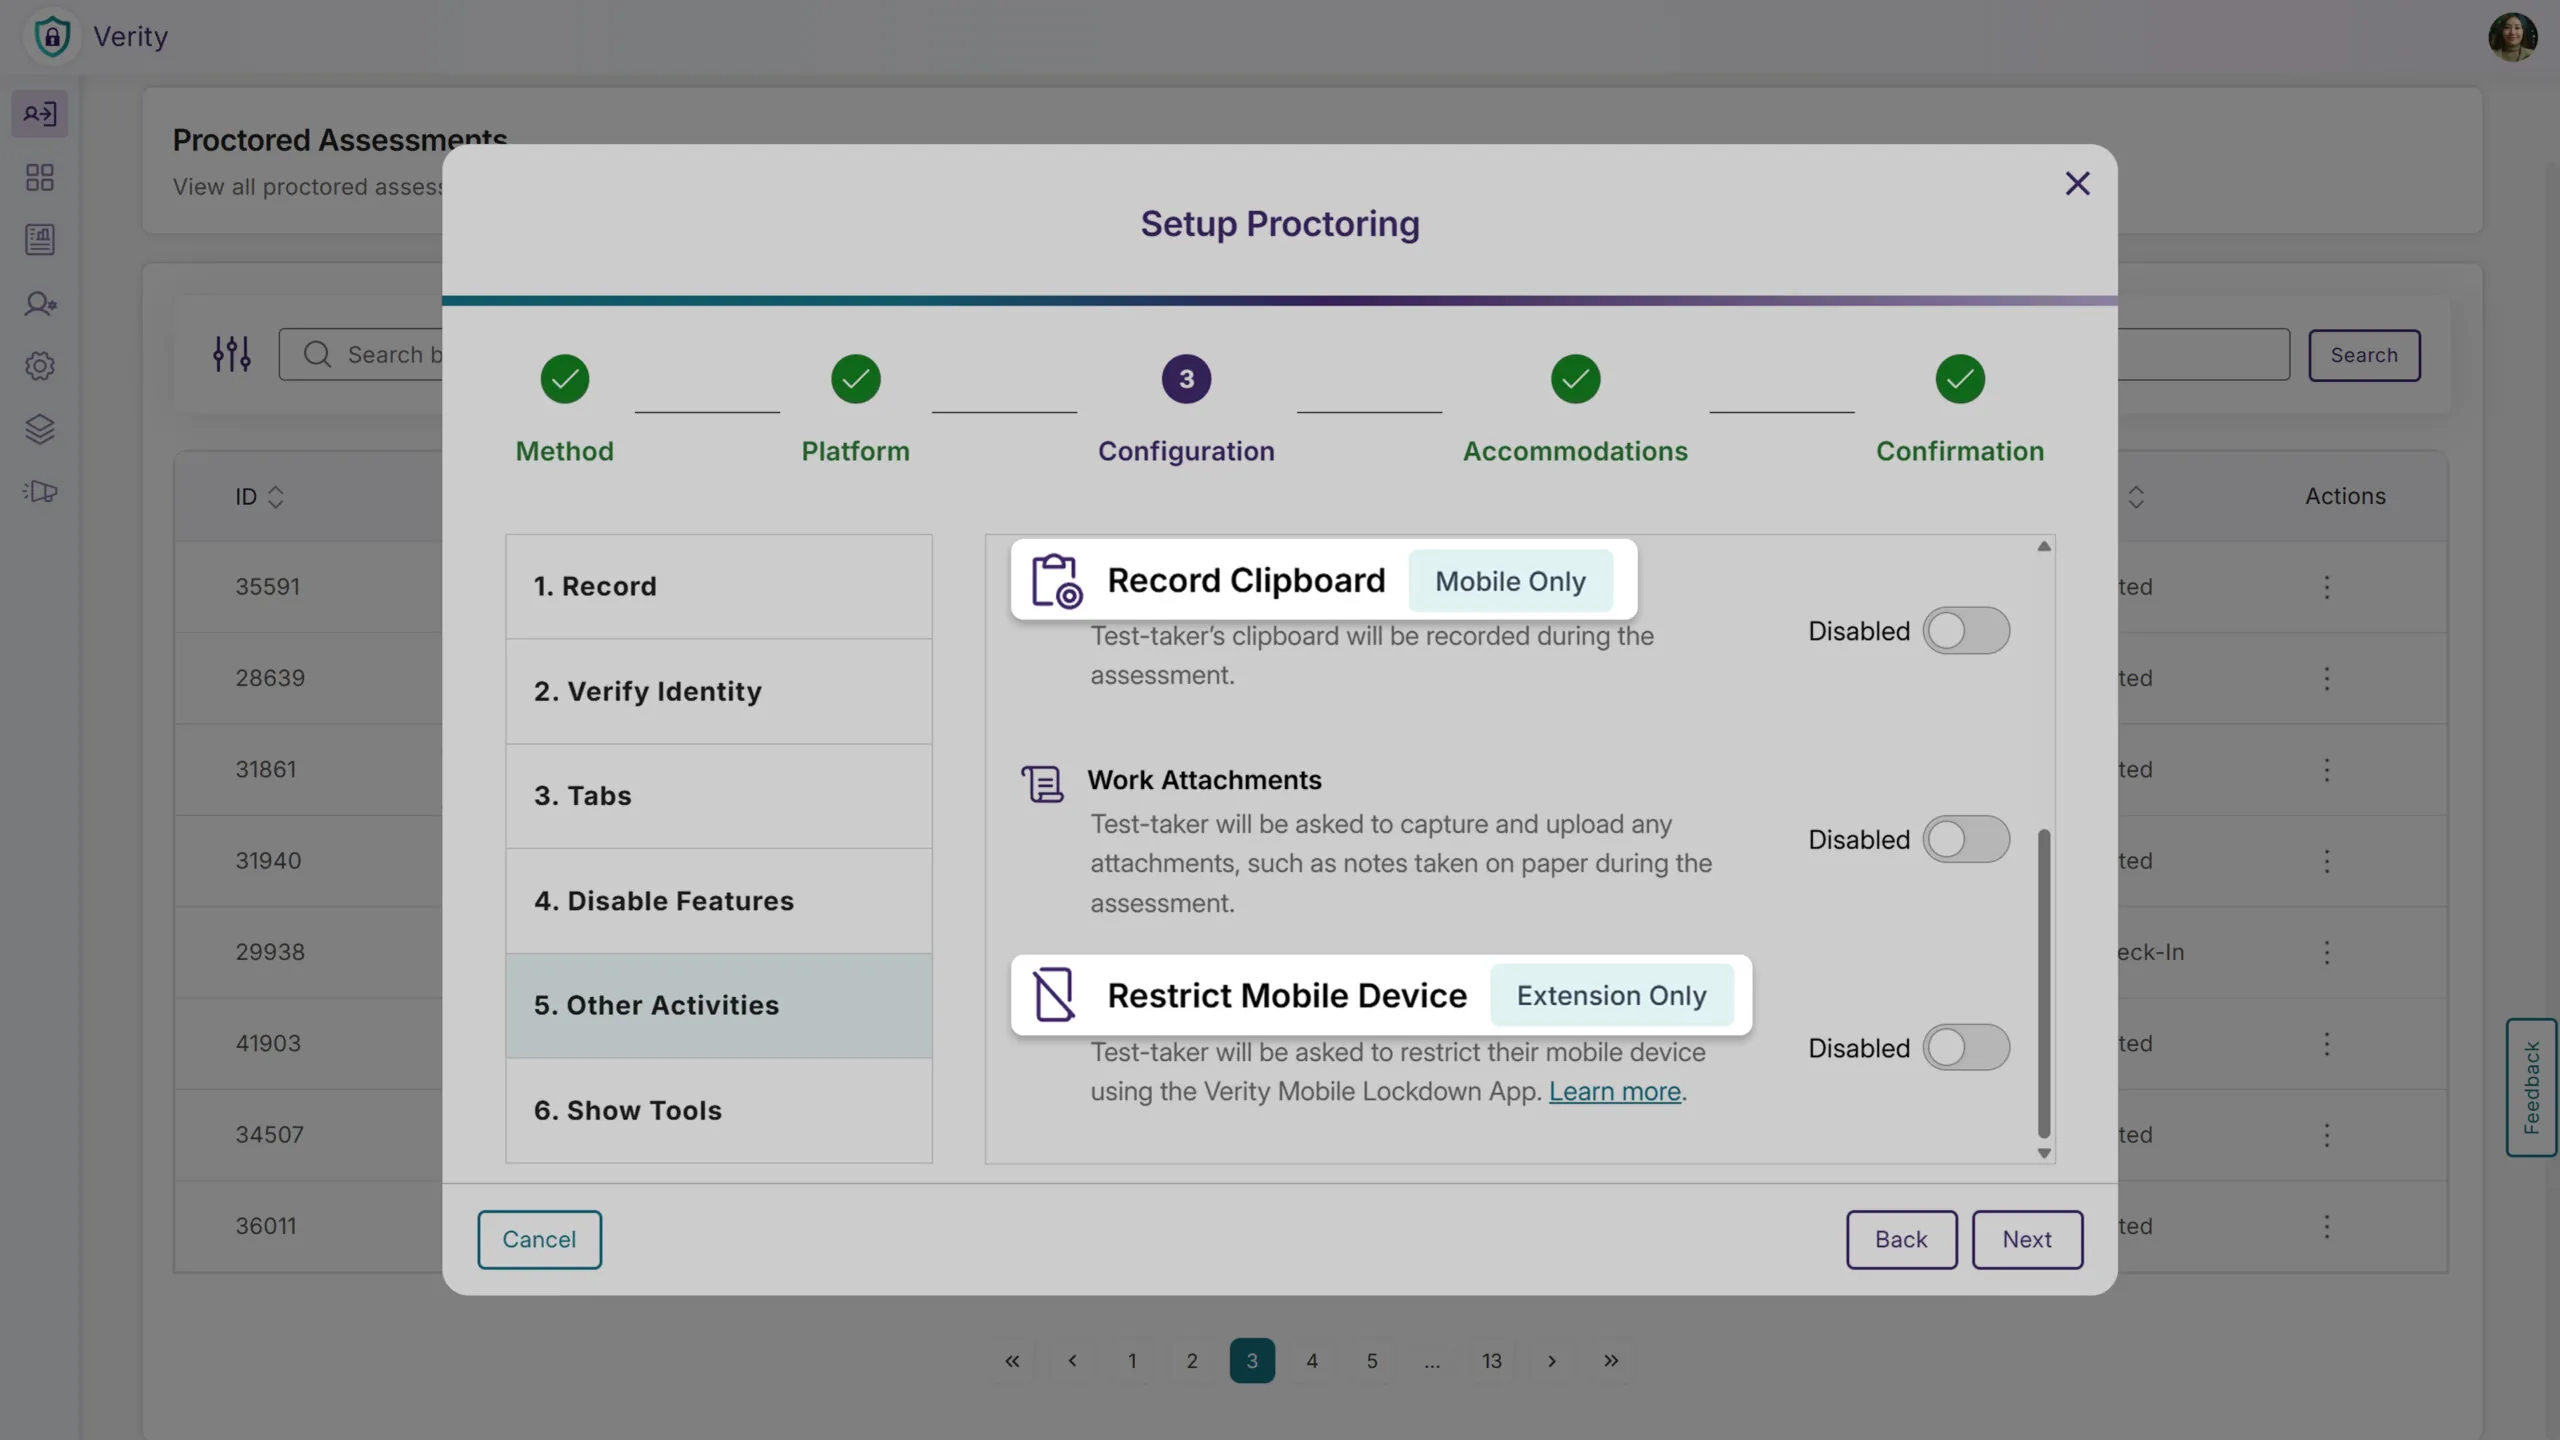This screenshot has height=1440, width=2560.
Task: Select the layers stack icon in sidebar
Action: click(40, 429)
